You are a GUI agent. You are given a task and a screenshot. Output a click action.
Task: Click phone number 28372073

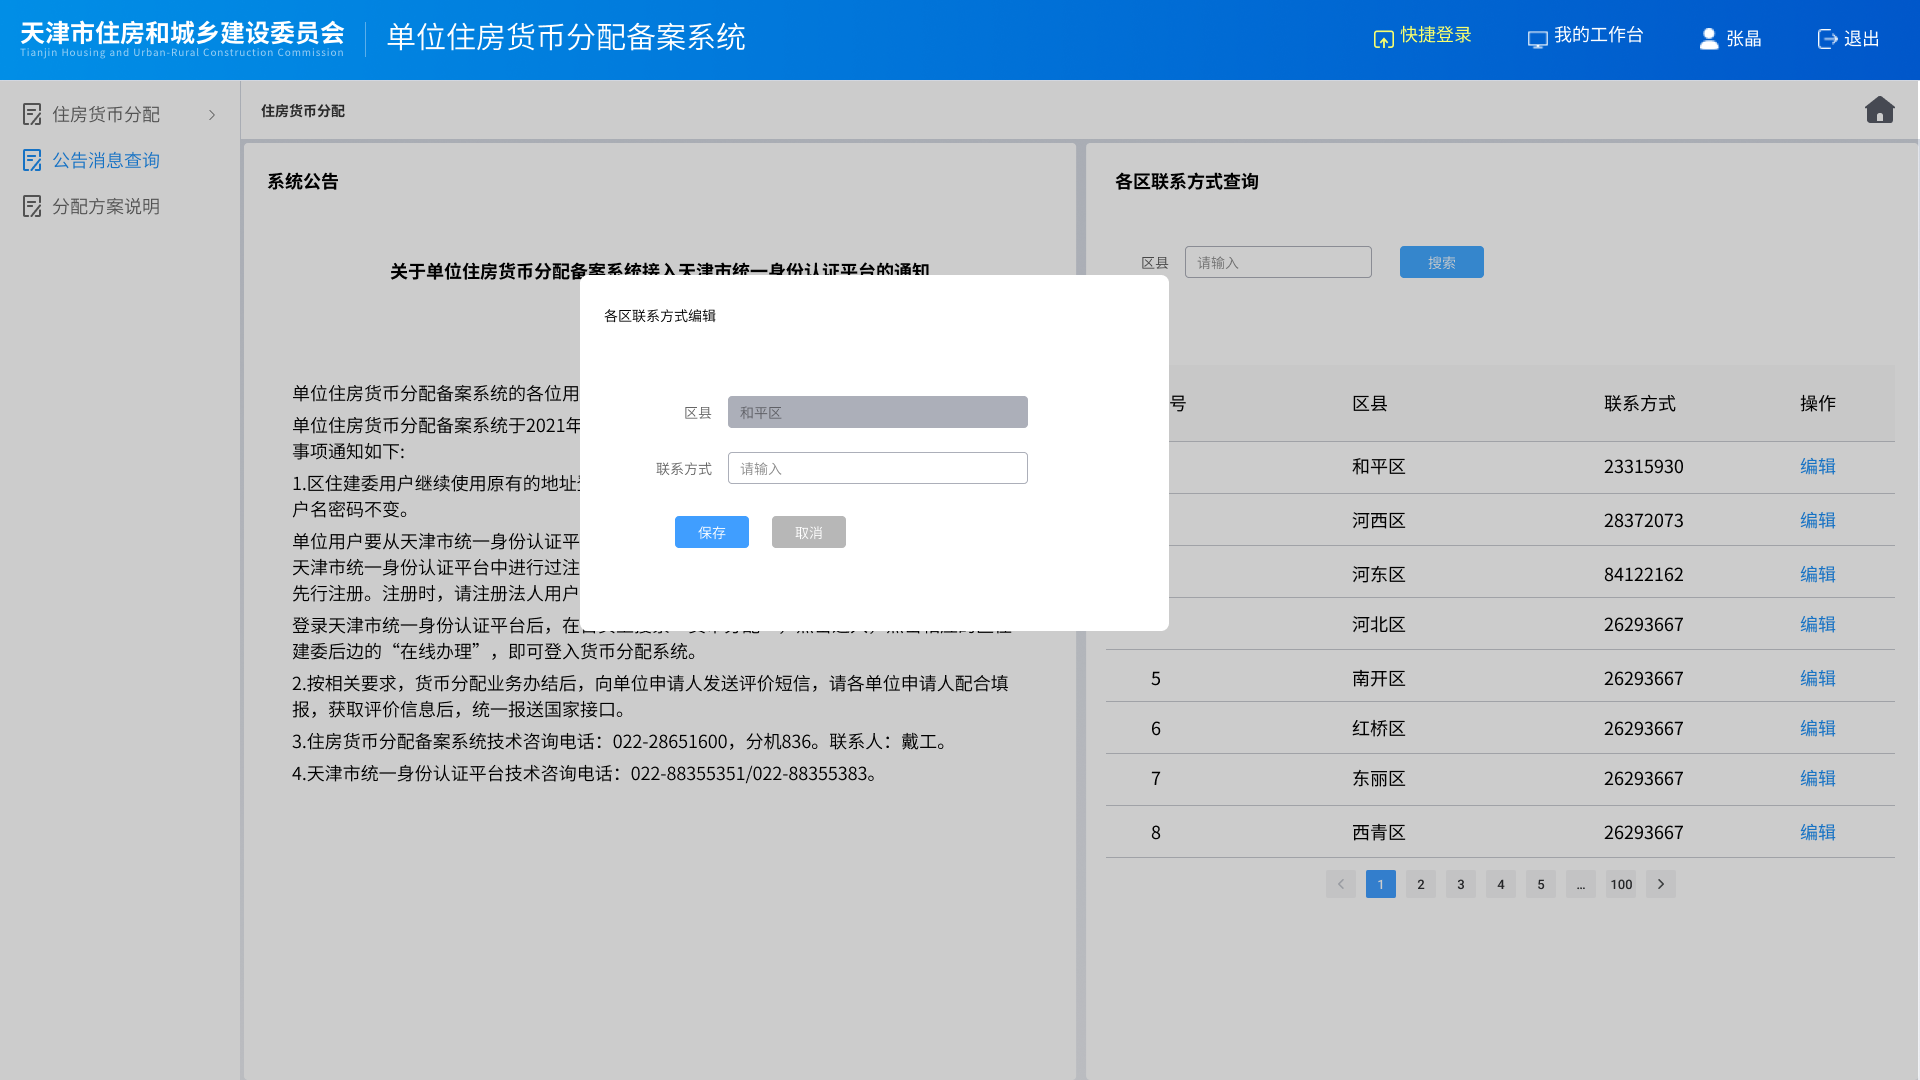[x=1644, y=521]
